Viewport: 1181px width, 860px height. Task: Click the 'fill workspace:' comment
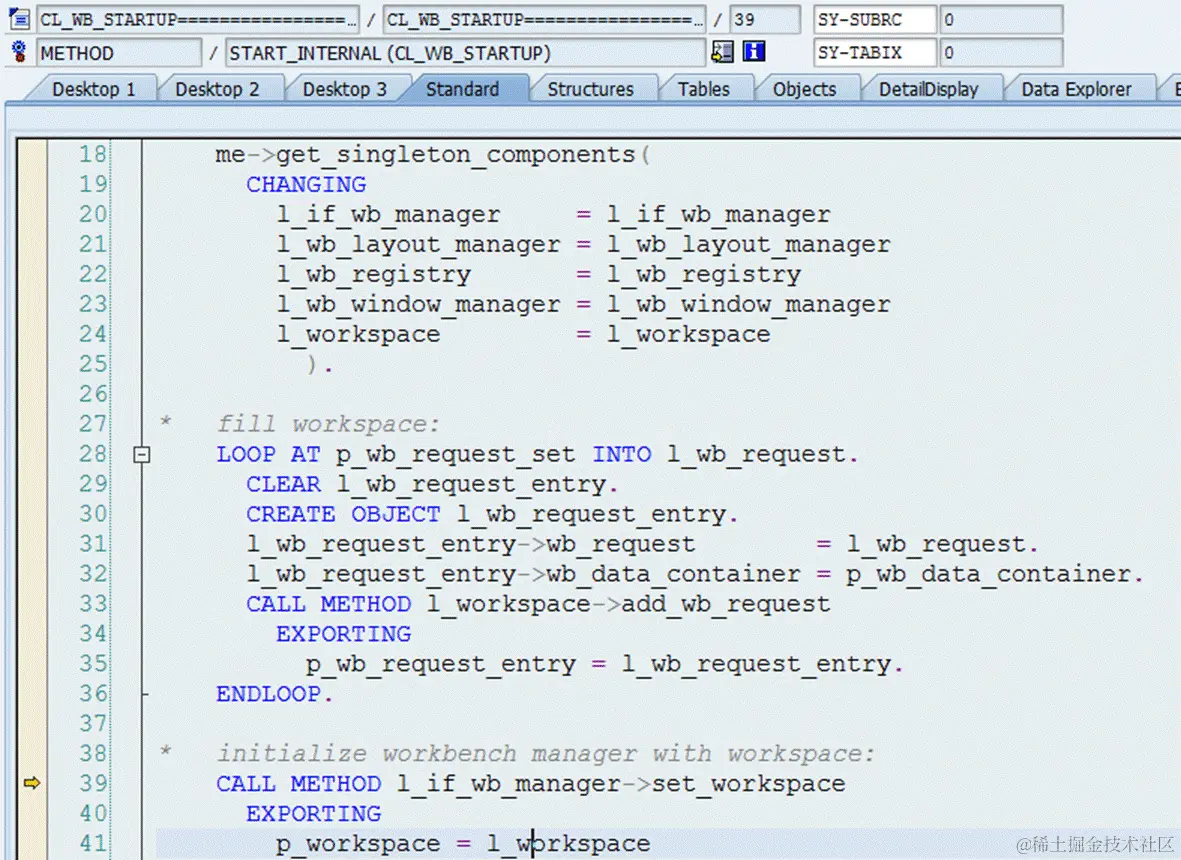click(328, 425)
